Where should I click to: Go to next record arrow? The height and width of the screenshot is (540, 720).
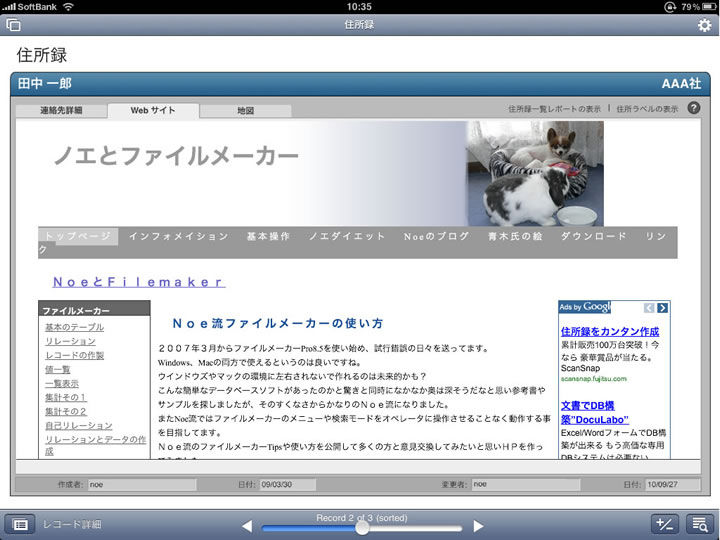click(478, 526)
